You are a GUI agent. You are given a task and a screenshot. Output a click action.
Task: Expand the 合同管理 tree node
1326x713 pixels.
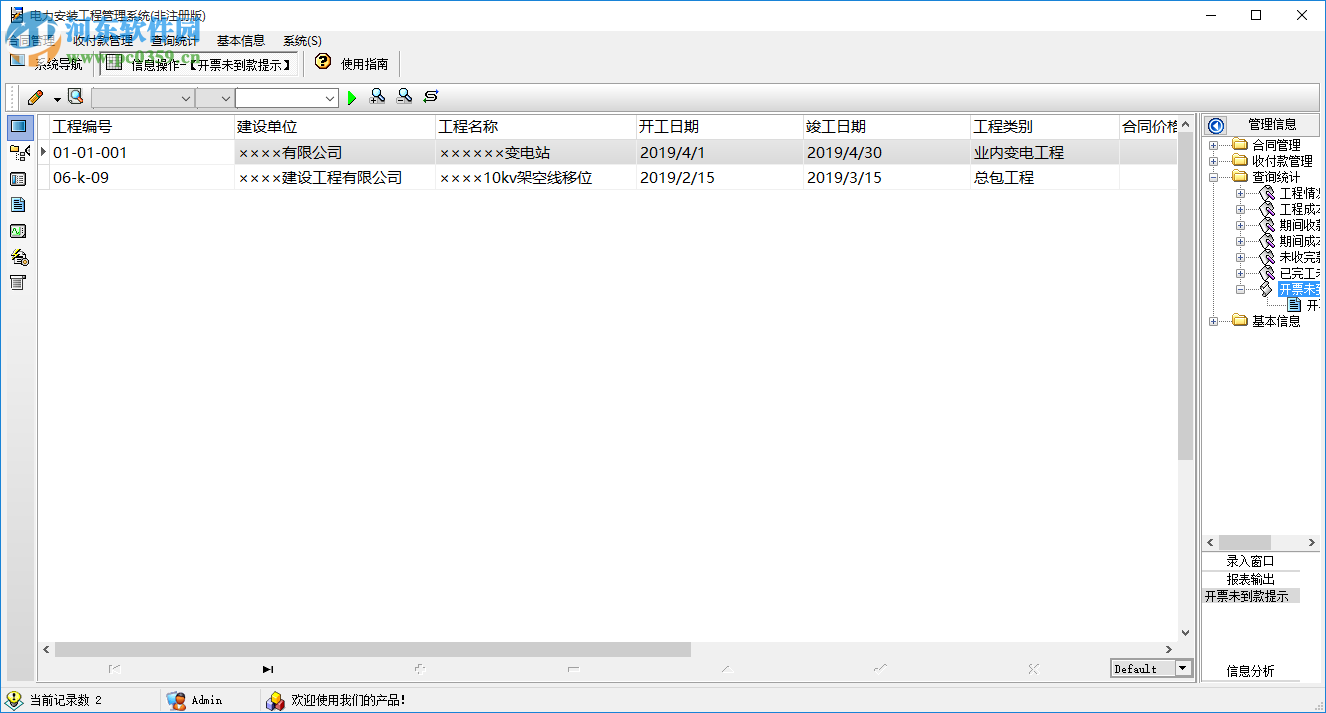[1214, 145]
